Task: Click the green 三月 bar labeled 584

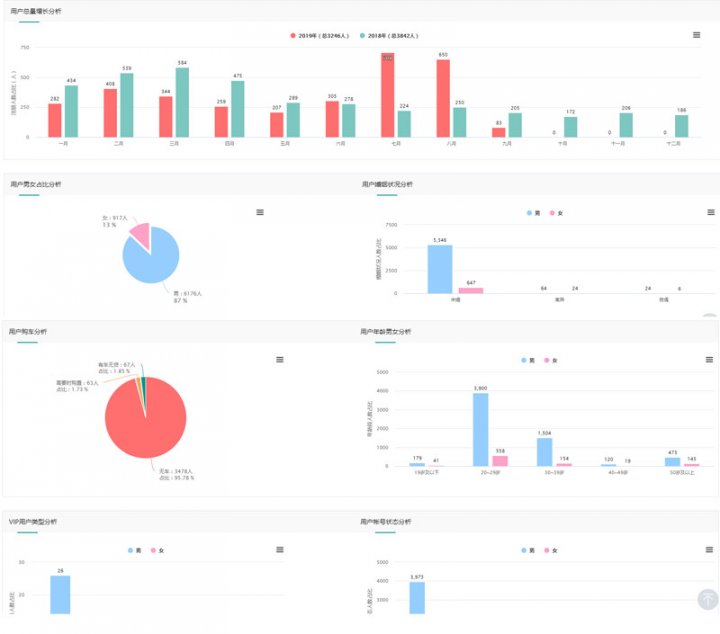Action: tap(182, 102)
